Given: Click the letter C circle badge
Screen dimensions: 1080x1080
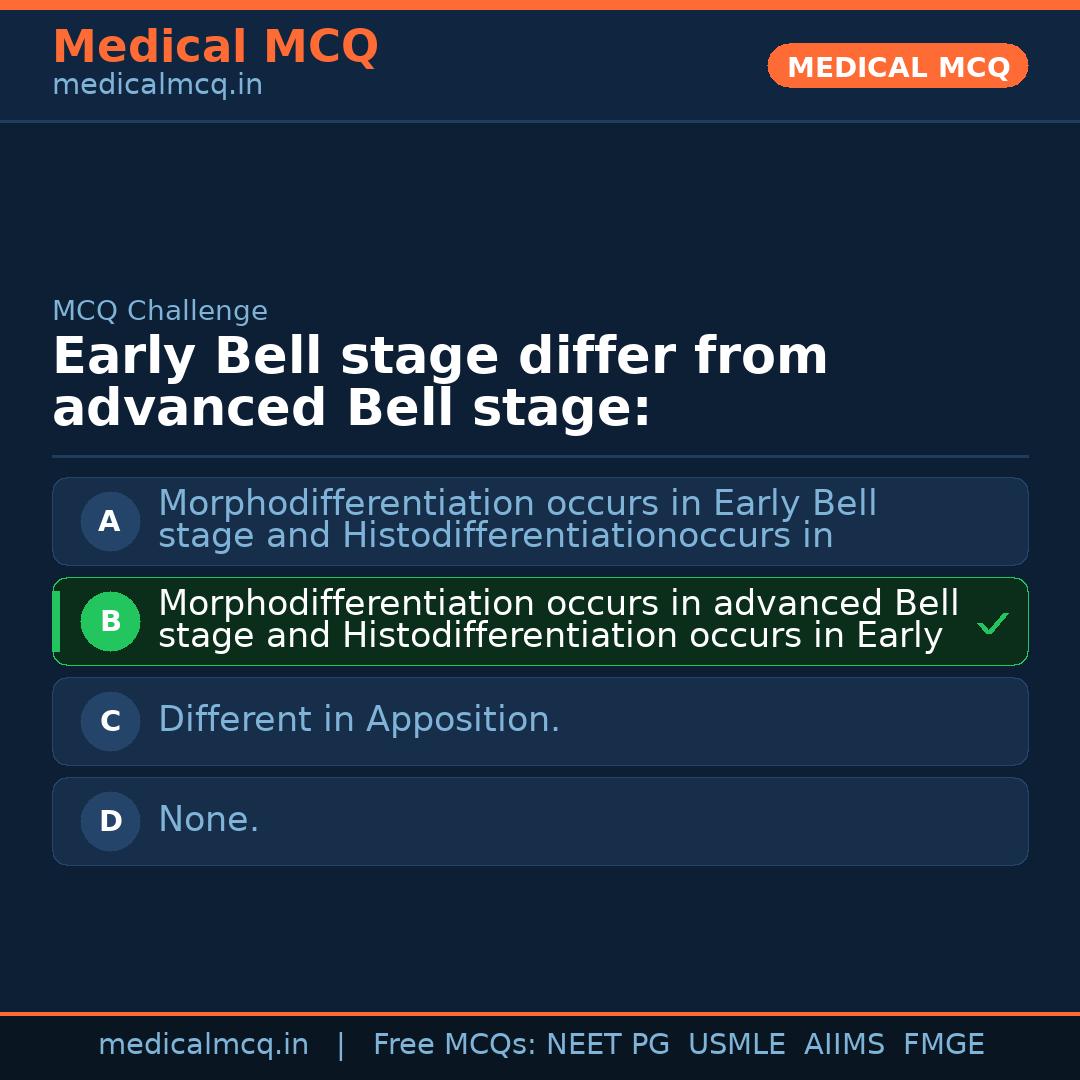Looking at the screenshot, I should tap(110, 721).
